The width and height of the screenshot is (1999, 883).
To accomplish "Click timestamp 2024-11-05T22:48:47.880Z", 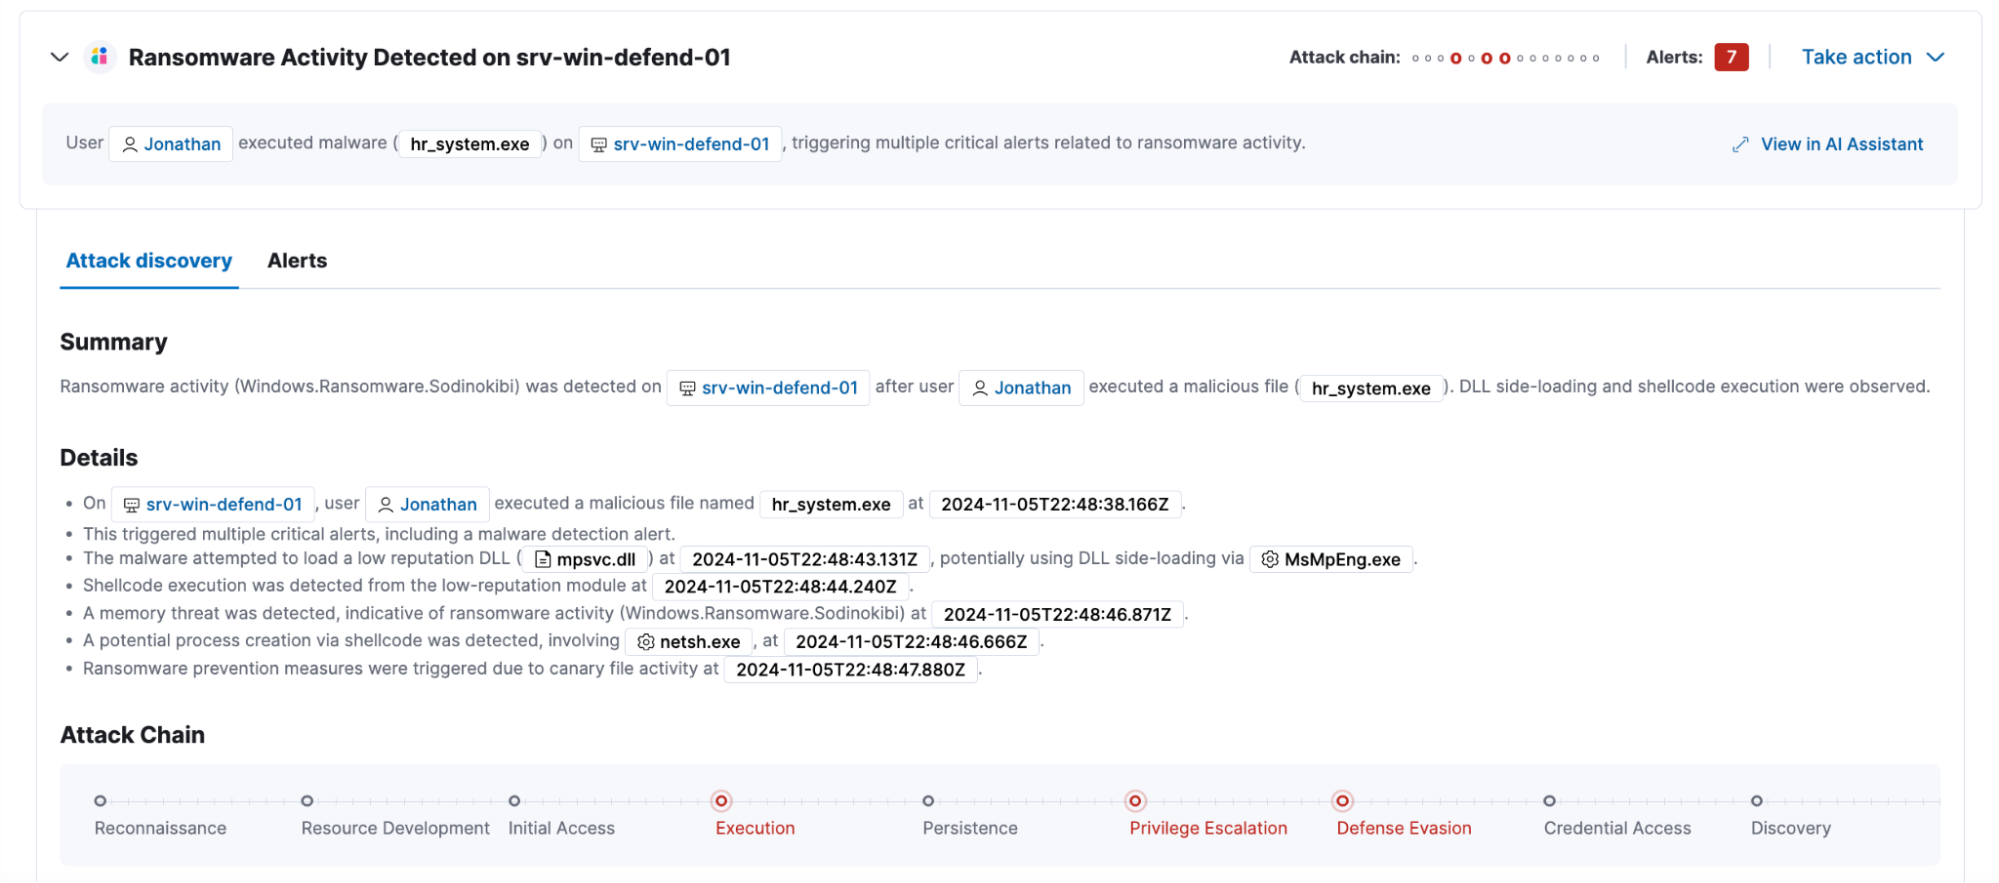I will pos(850,669).
